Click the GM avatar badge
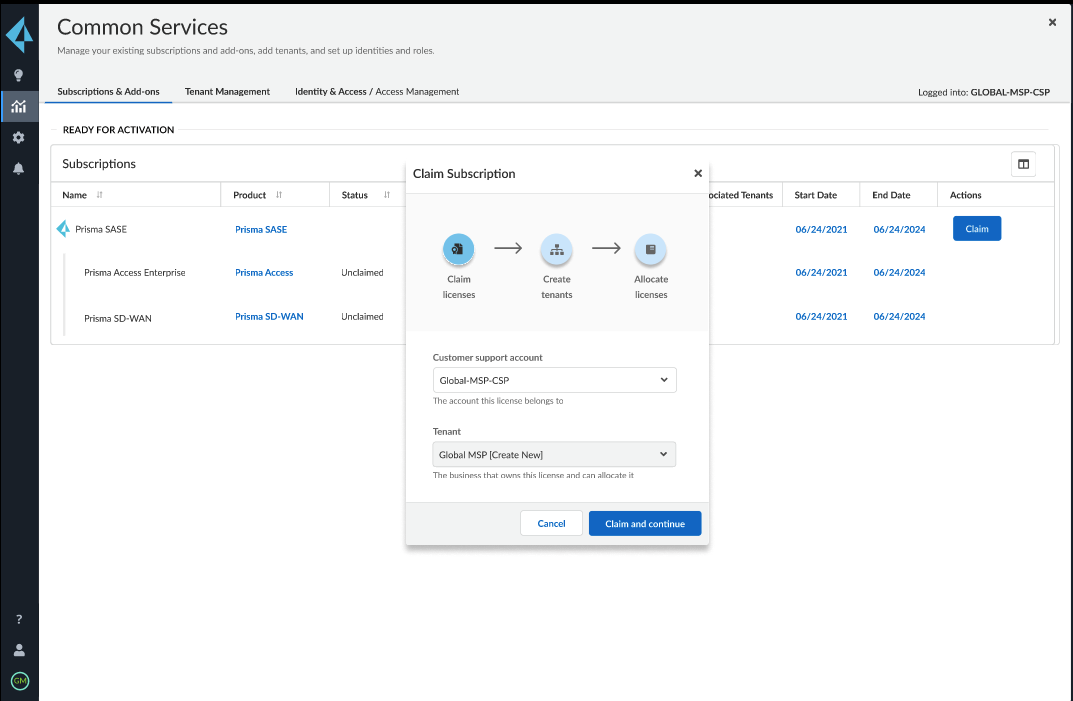The width and height of the screenshot is (1073, 701). 20,680
